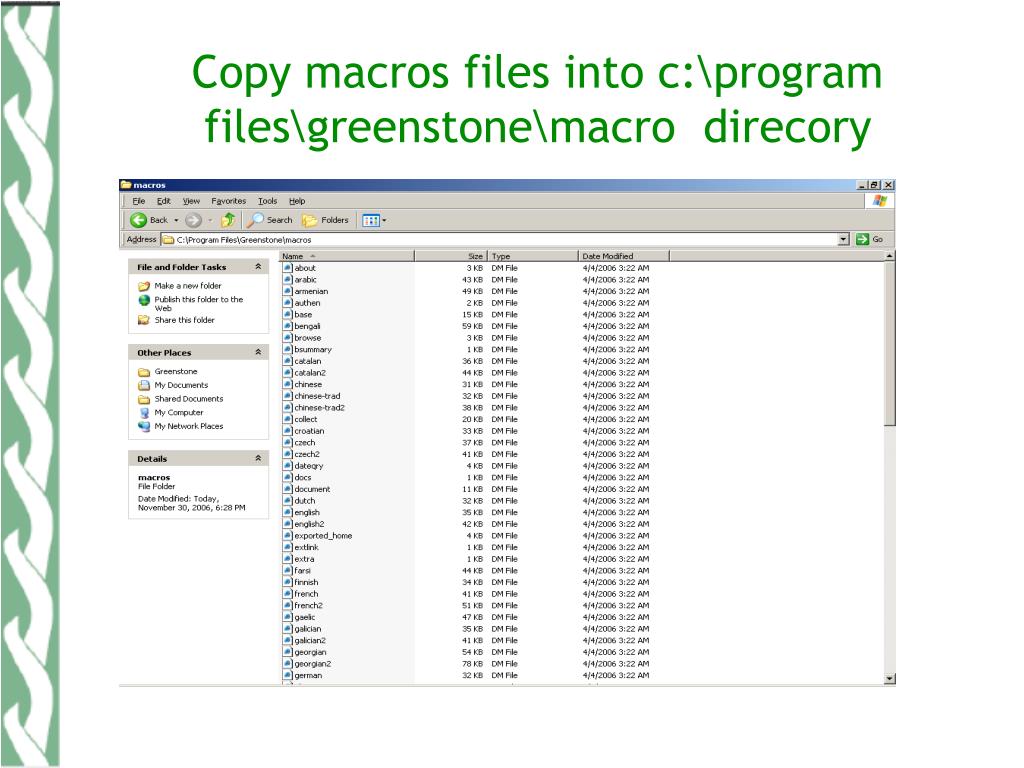Open the Search magnifier tool
Screen dimensions: 1024x768
coord(255,220)
